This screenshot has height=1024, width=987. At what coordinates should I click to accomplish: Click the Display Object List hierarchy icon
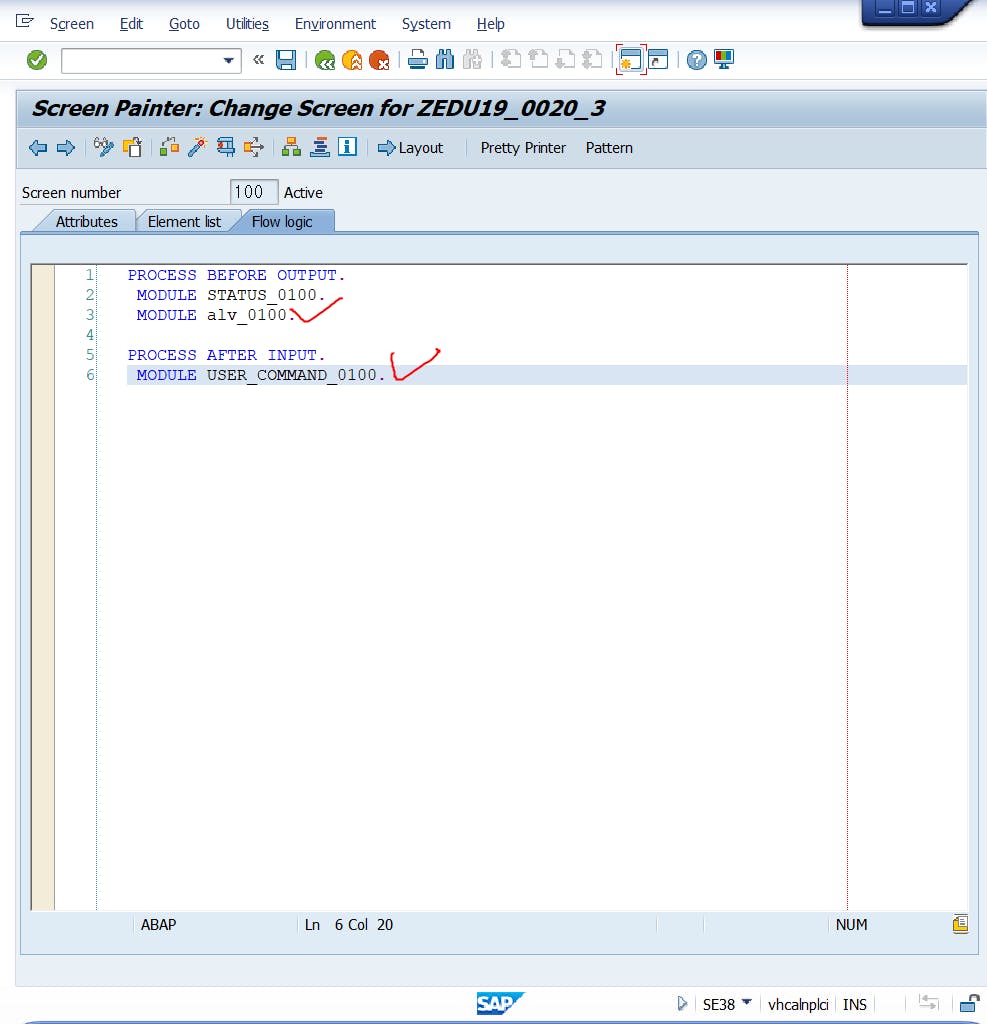(x=291, y=148)
